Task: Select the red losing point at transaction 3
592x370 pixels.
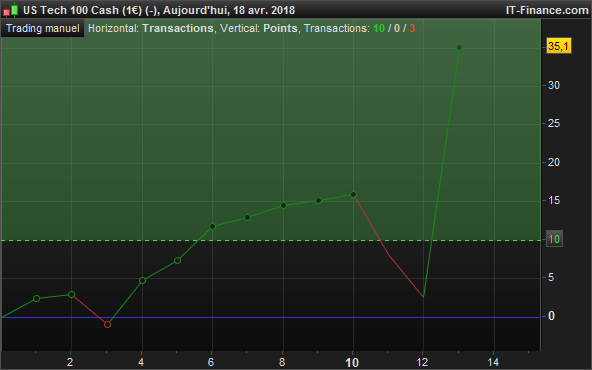Action: [107, 324]
